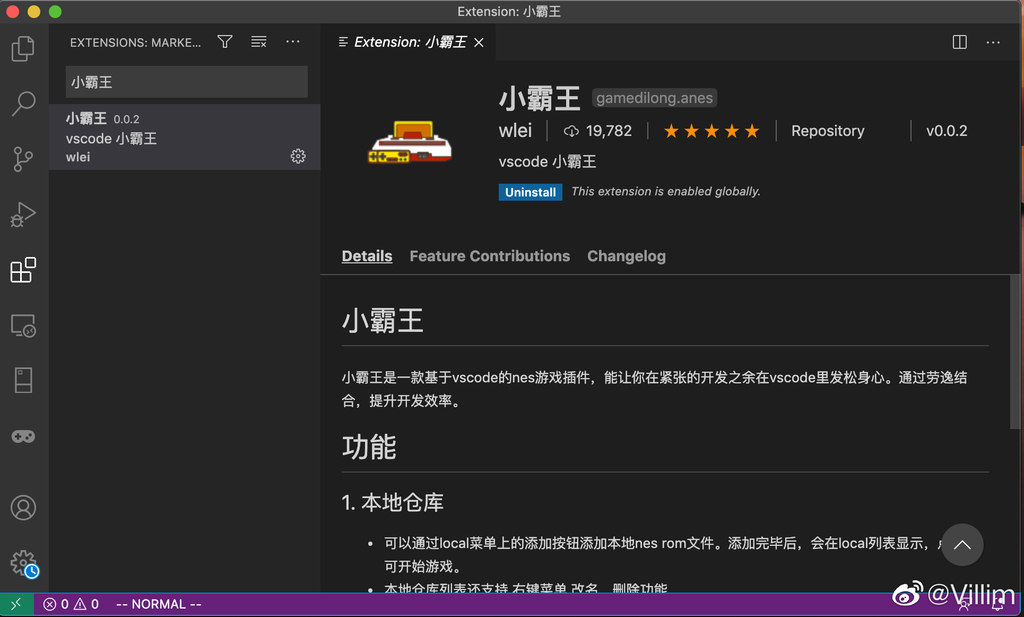Open the notebook-style icon in activity bar
The image size is (1024, 617).
pos(24,380)
